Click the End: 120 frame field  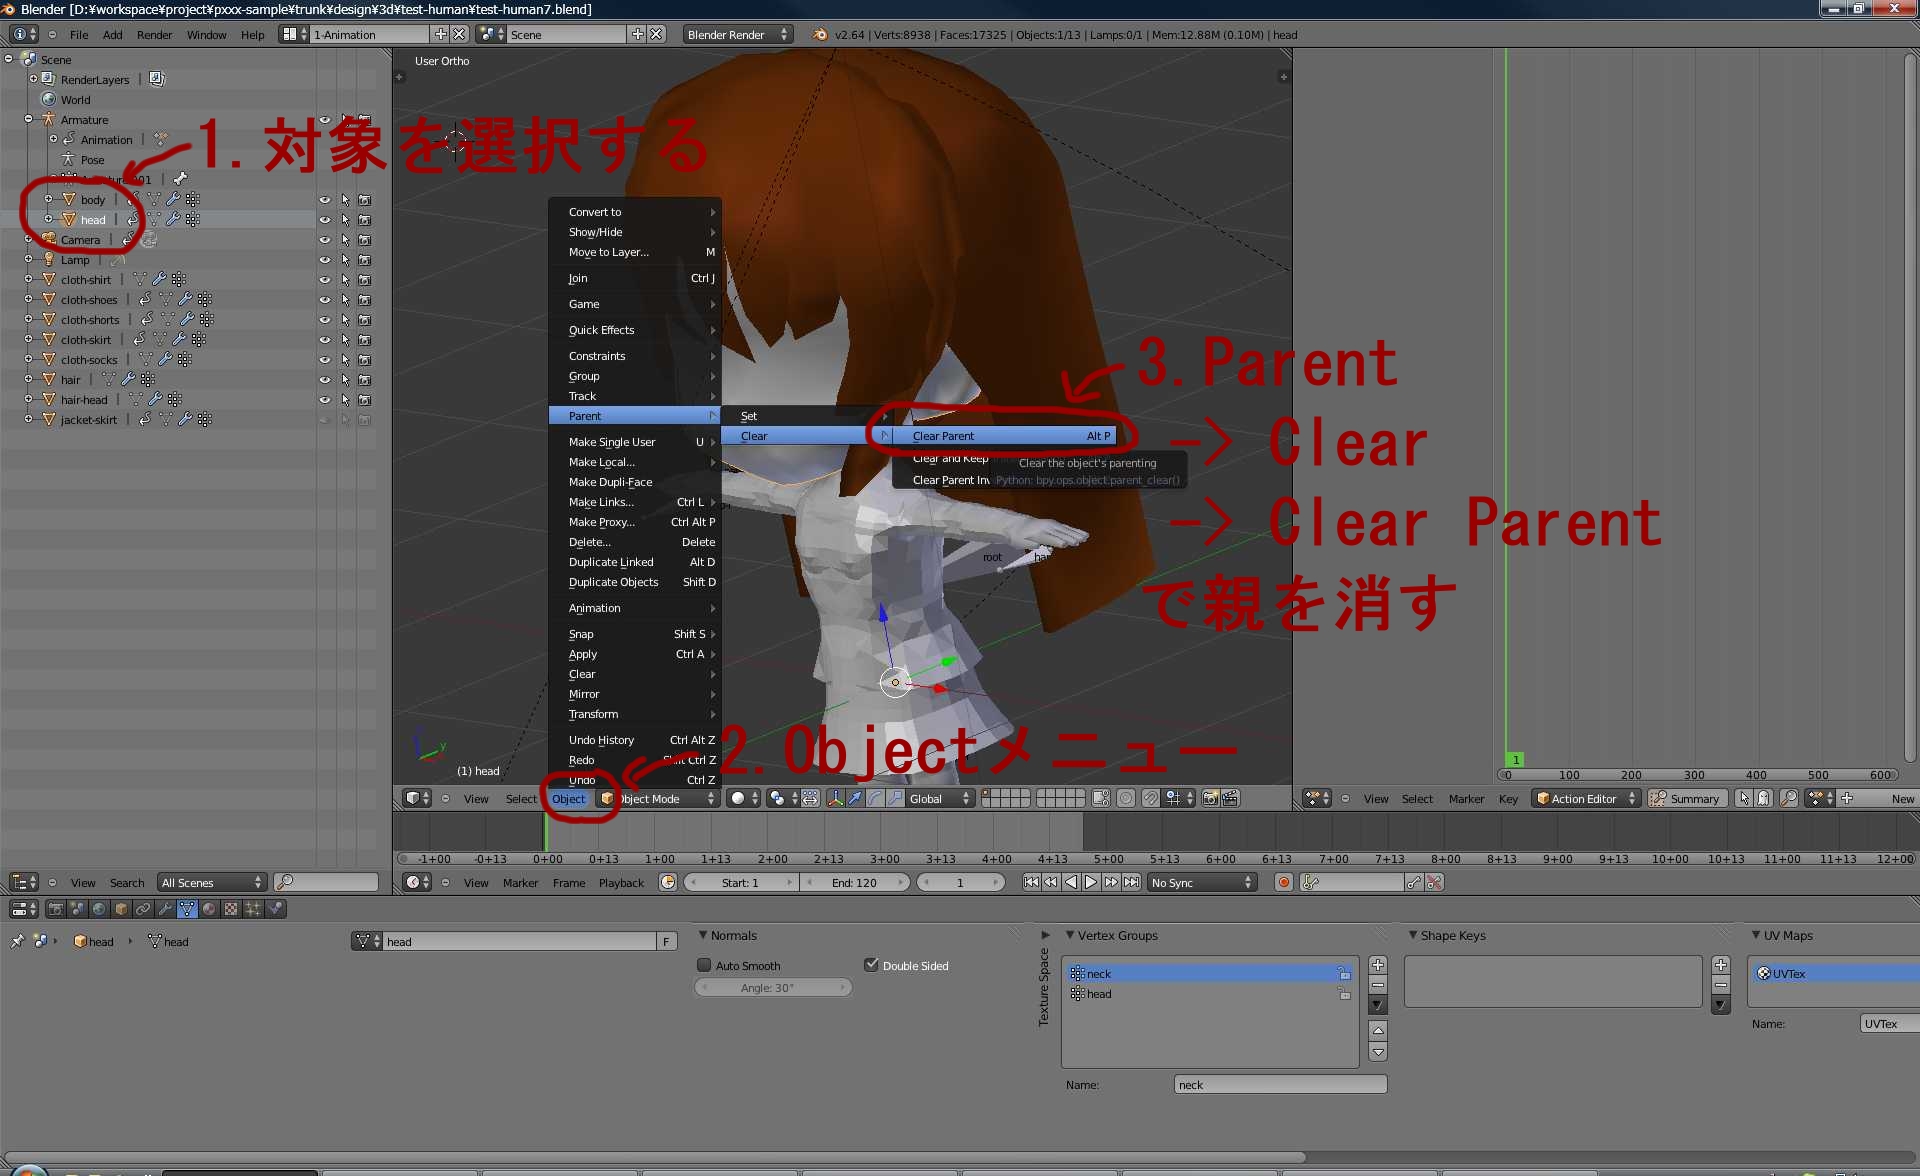click(x=855, y=882)
